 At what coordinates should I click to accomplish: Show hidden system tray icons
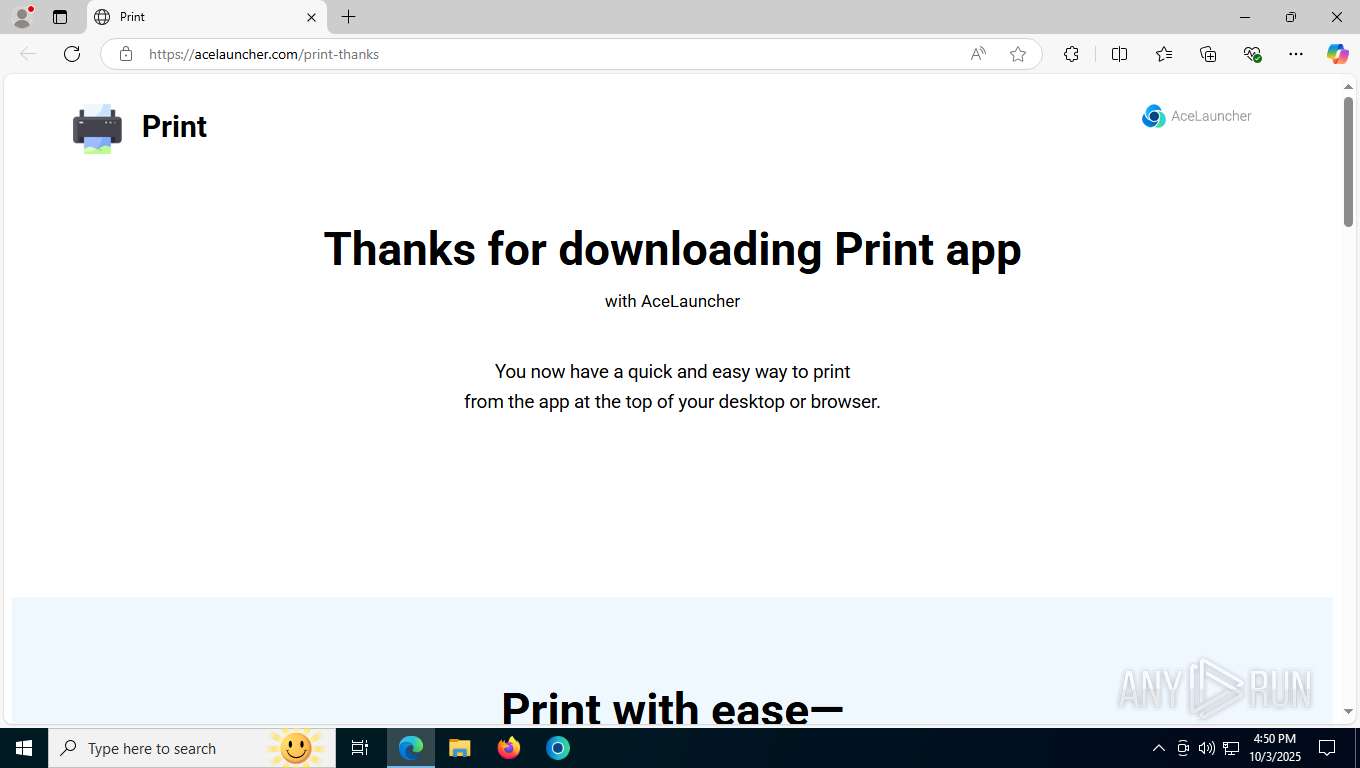pos(1159,748)
